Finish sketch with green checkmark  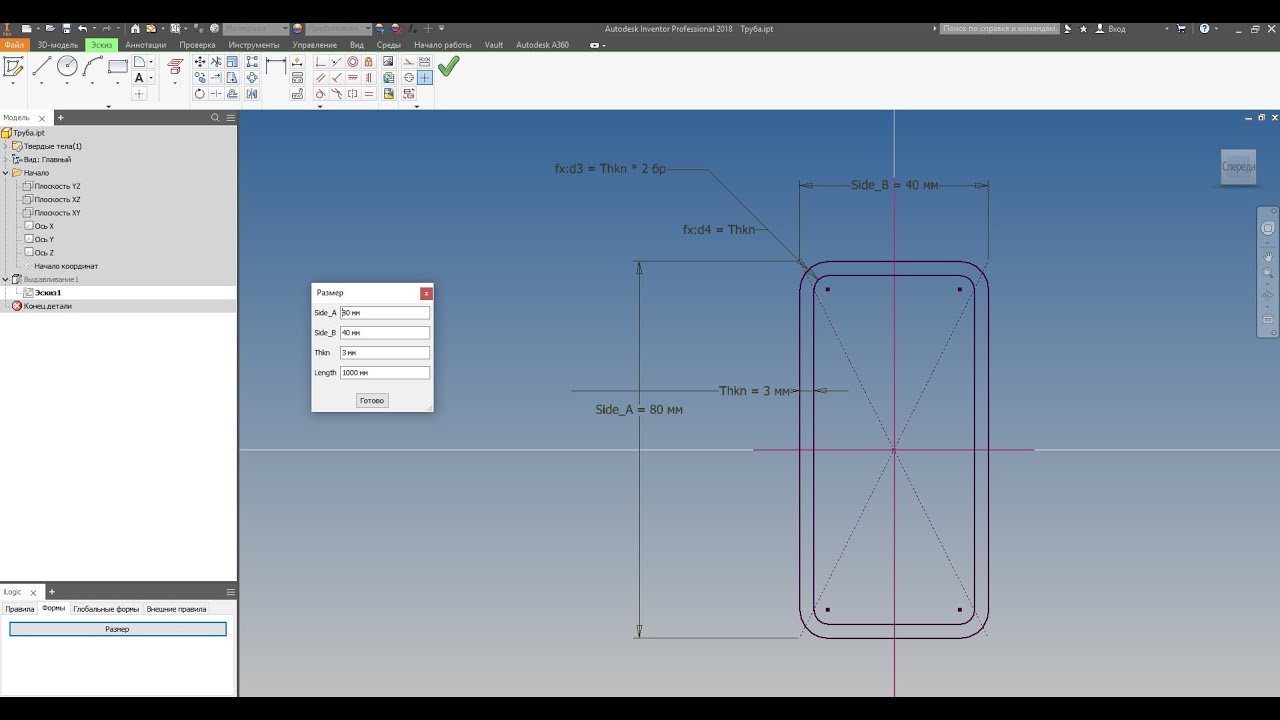448,66
